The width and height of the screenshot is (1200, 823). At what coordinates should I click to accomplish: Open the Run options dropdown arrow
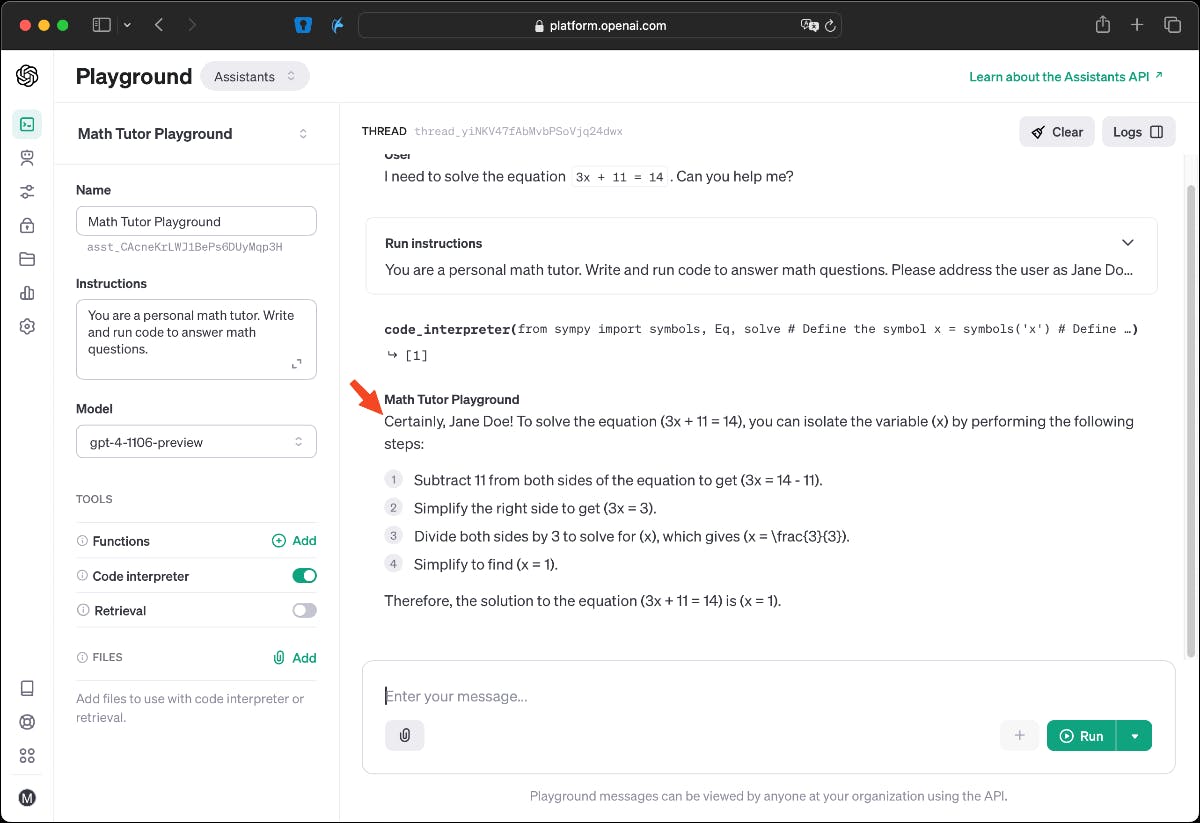coord(1134,736)
